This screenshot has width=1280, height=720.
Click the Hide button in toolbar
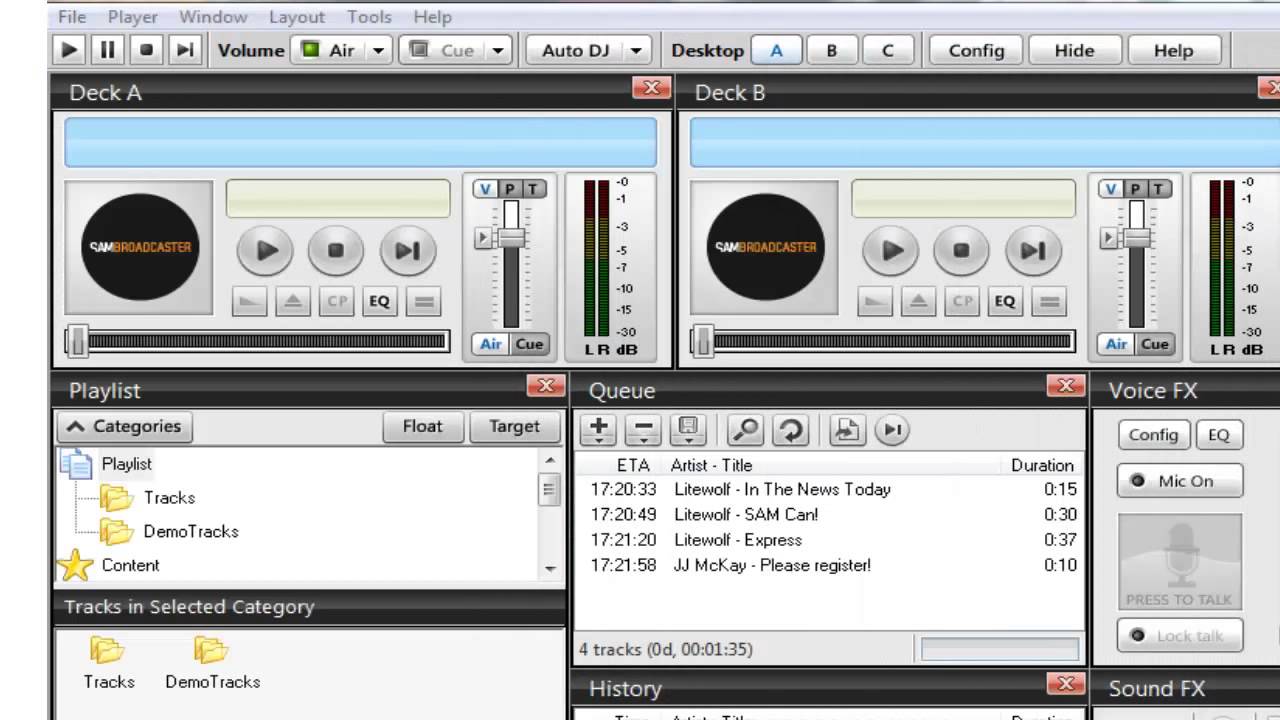tap(1074, 50)
